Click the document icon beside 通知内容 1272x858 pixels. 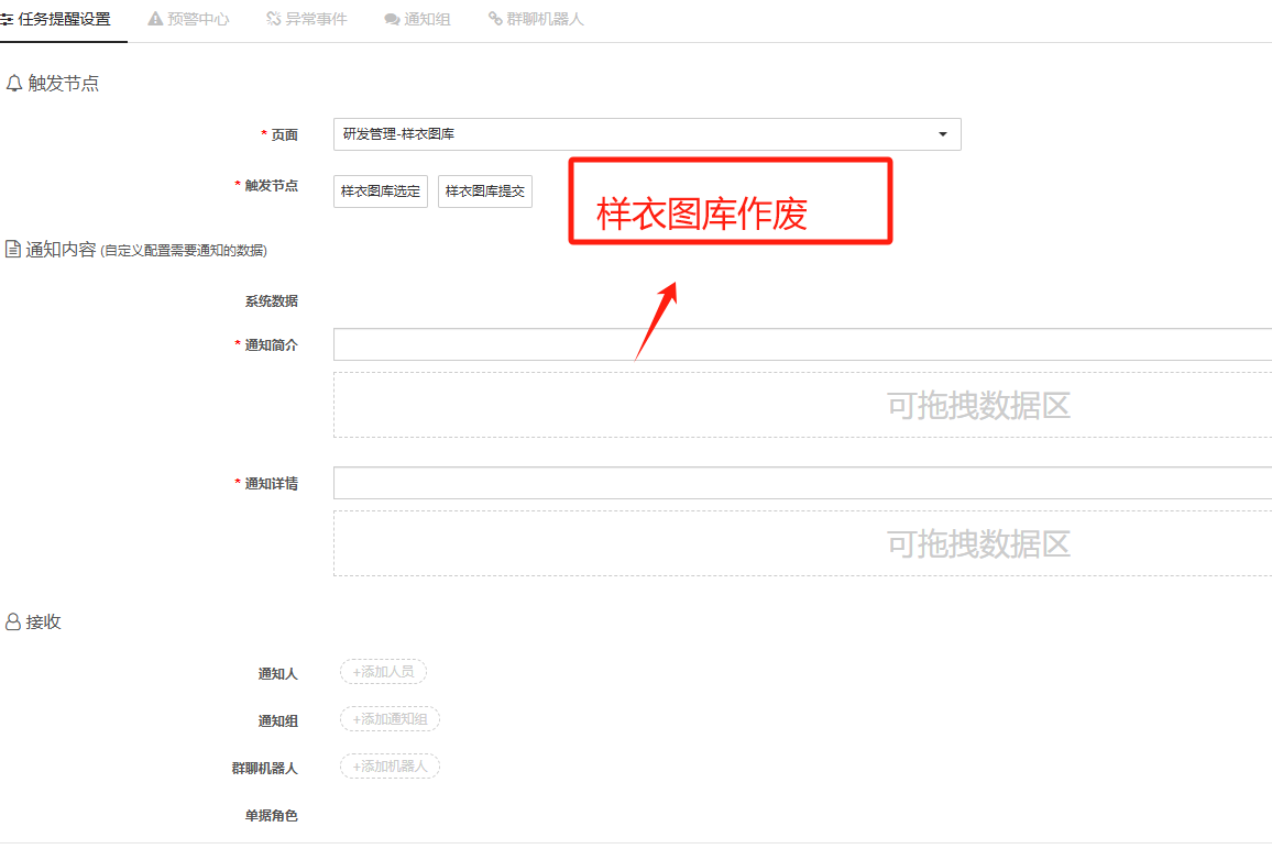point(13,249)
